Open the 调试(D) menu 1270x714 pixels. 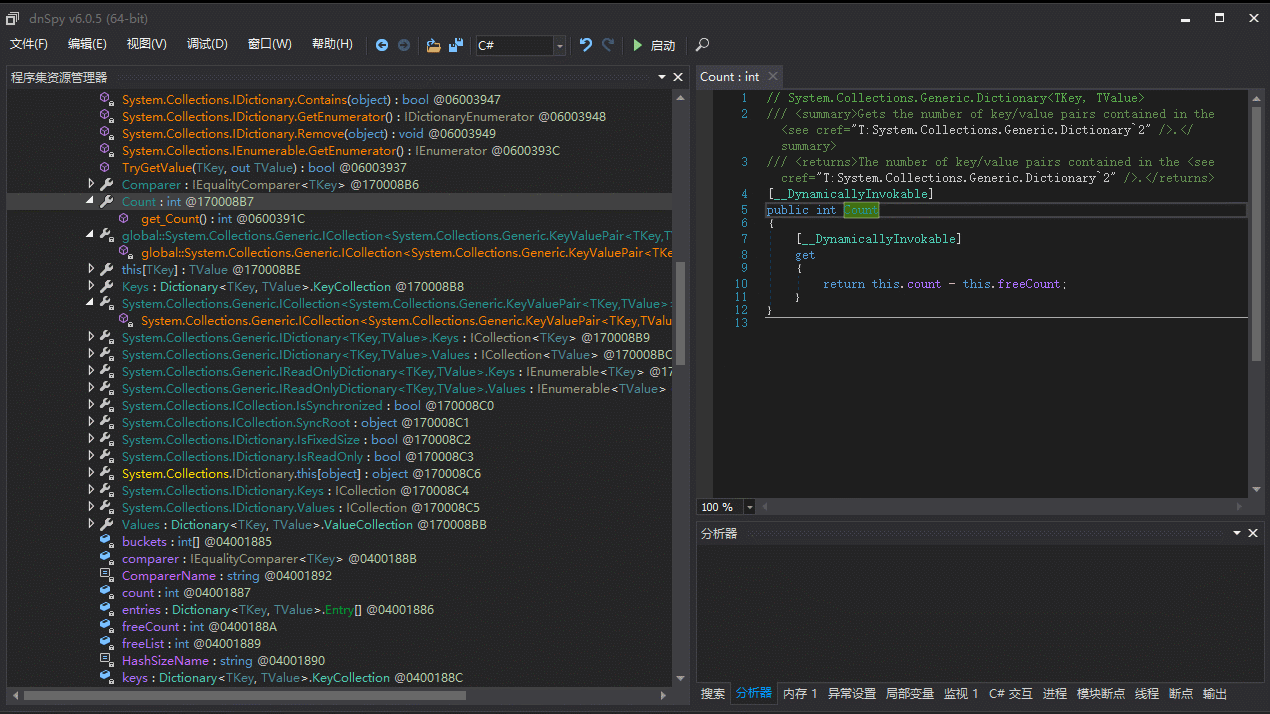coord(206,44)
